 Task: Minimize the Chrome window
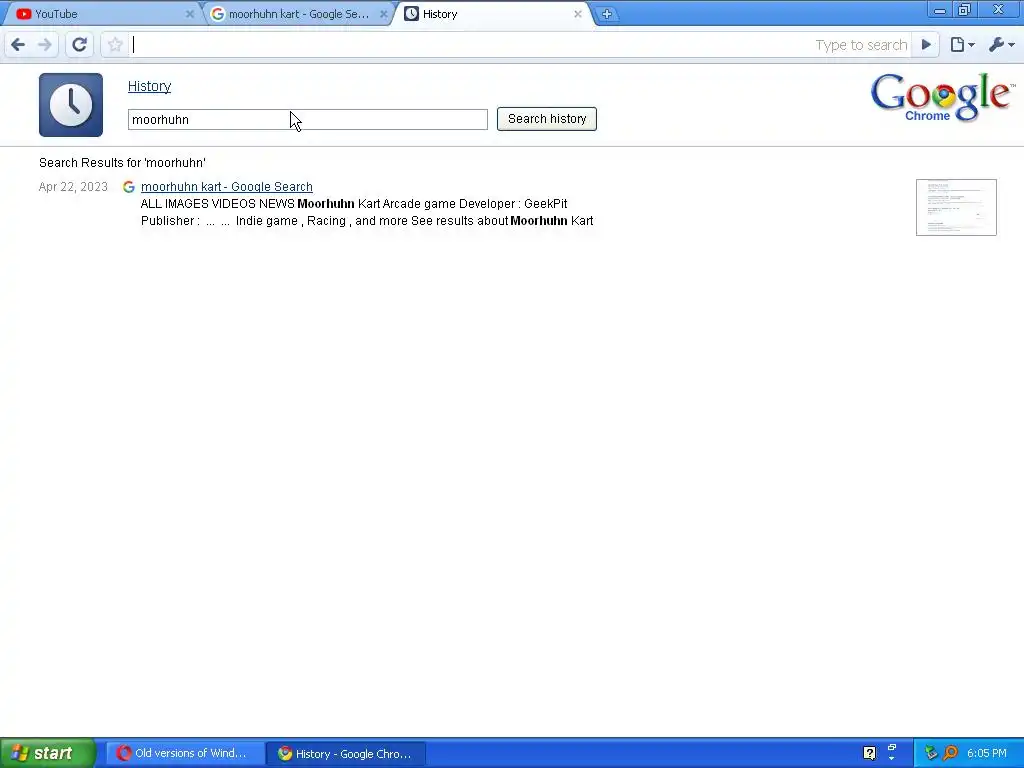pyautogui.click(x=940, y=10)
